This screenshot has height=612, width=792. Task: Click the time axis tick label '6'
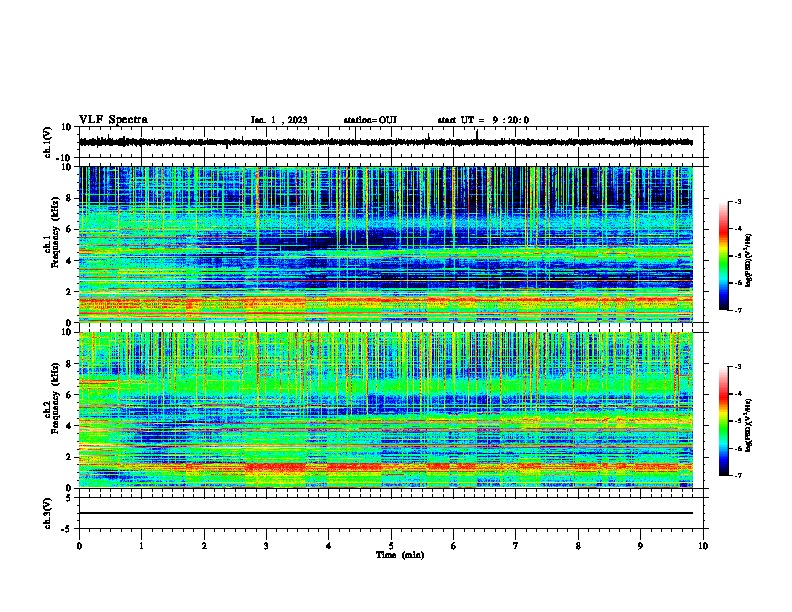coord(454,546)
